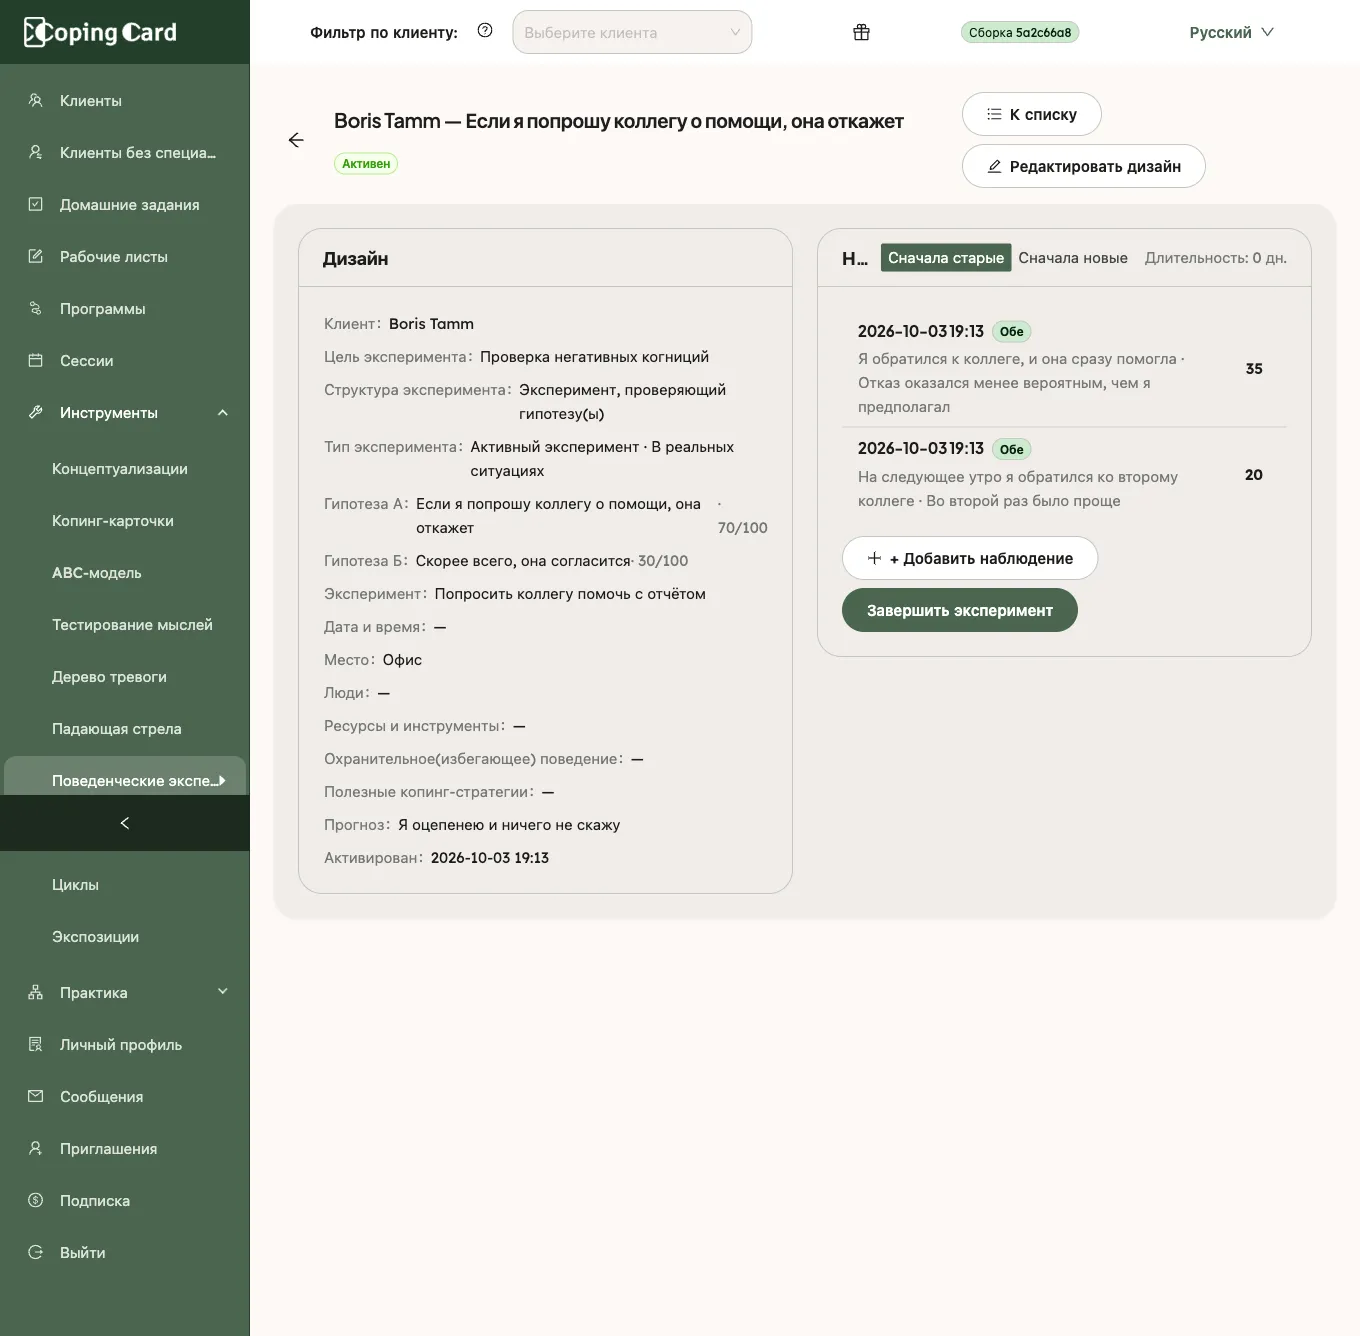Click Редактировать дизайн button

(1084, 166)
